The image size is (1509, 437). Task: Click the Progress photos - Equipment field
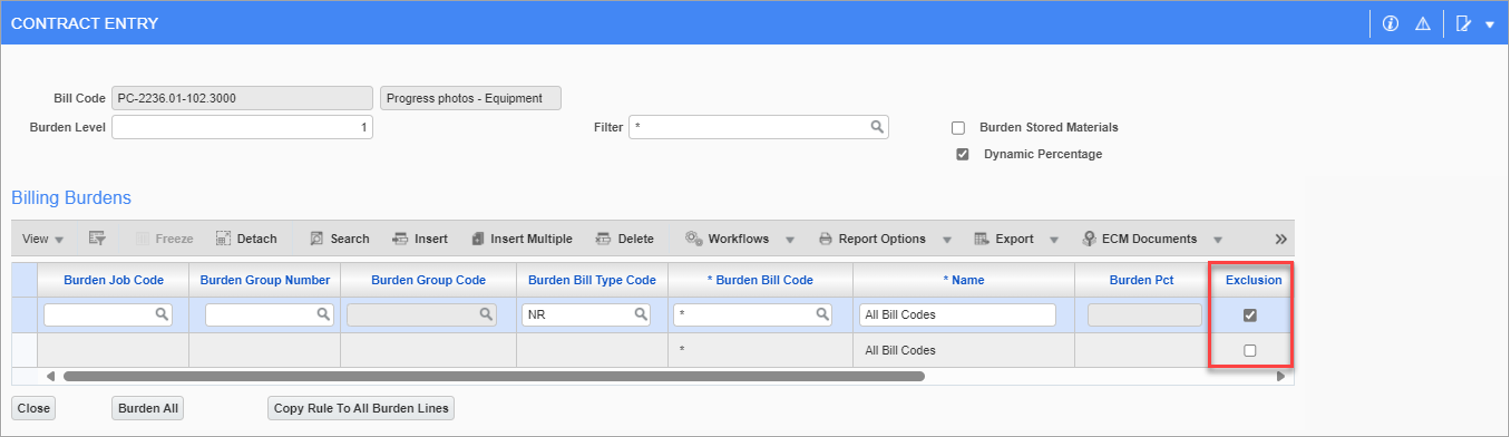pos(471,98)
